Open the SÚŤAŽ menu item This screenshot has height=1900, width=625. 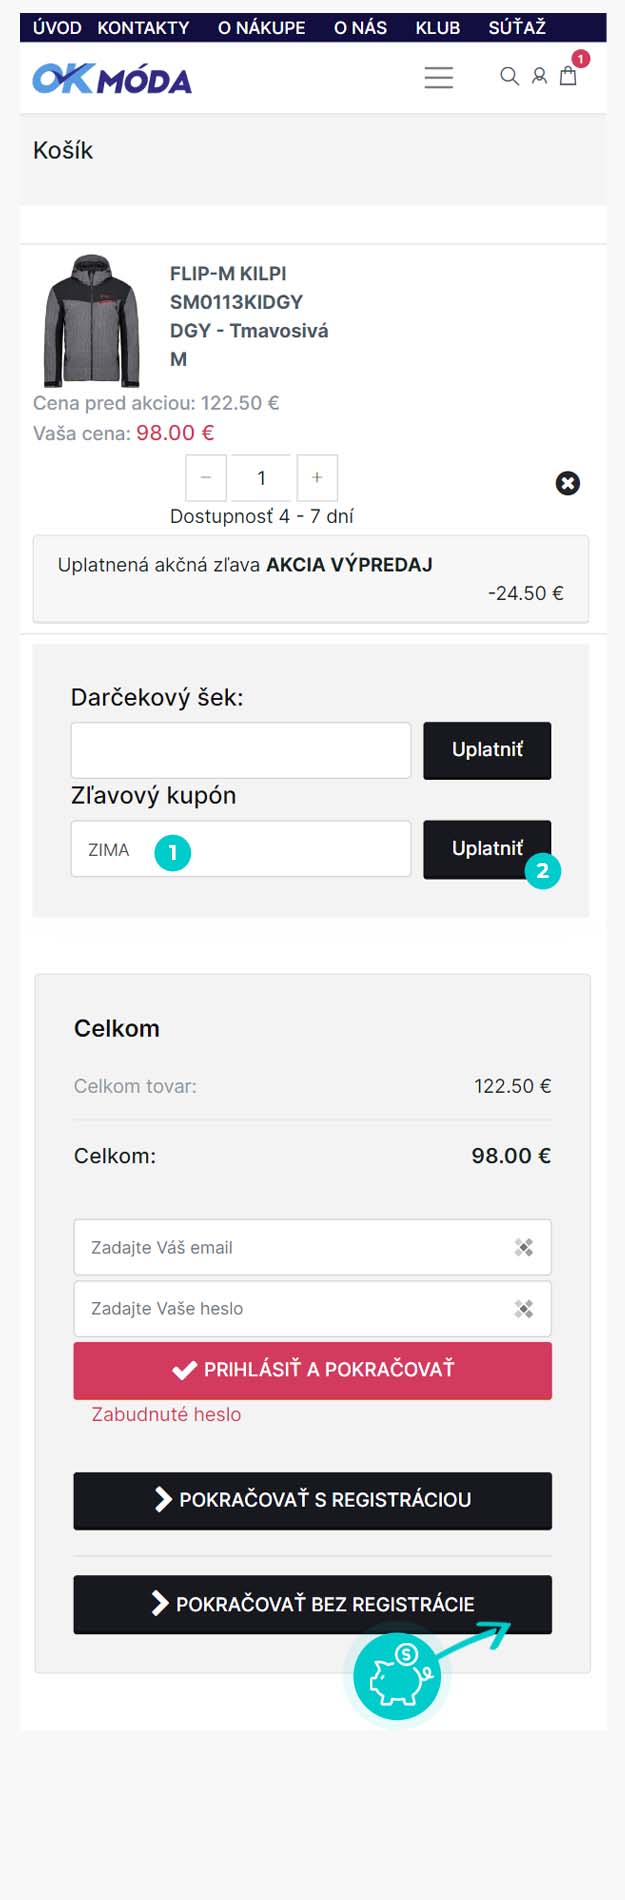pyautogui.click(x=517, y=28)
